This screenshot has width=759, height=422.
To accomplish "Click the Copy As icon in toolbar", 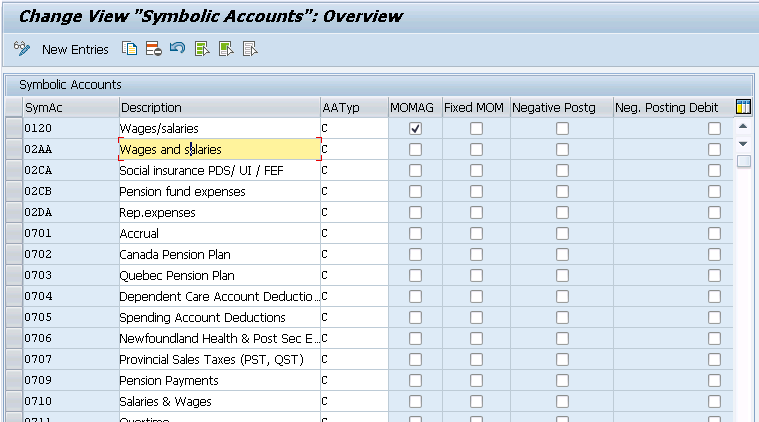I will pyautogui.click(x=129, y=49).
